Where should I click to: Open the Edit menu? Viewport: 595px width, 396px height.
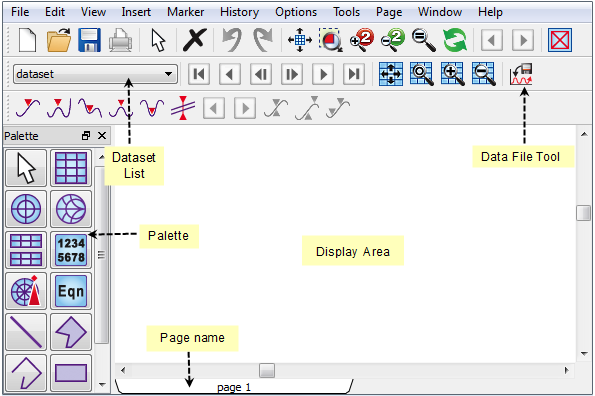55,12
